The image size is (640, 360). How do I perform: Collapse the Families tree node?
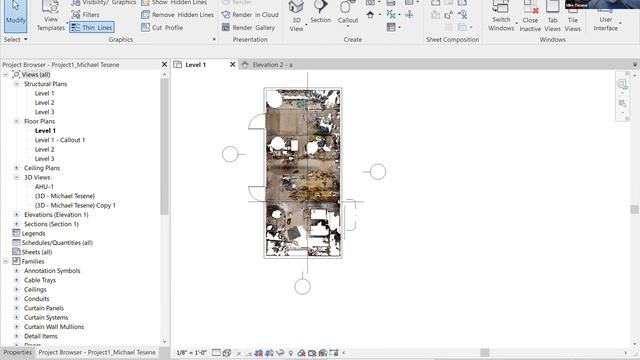coord(6,261)
